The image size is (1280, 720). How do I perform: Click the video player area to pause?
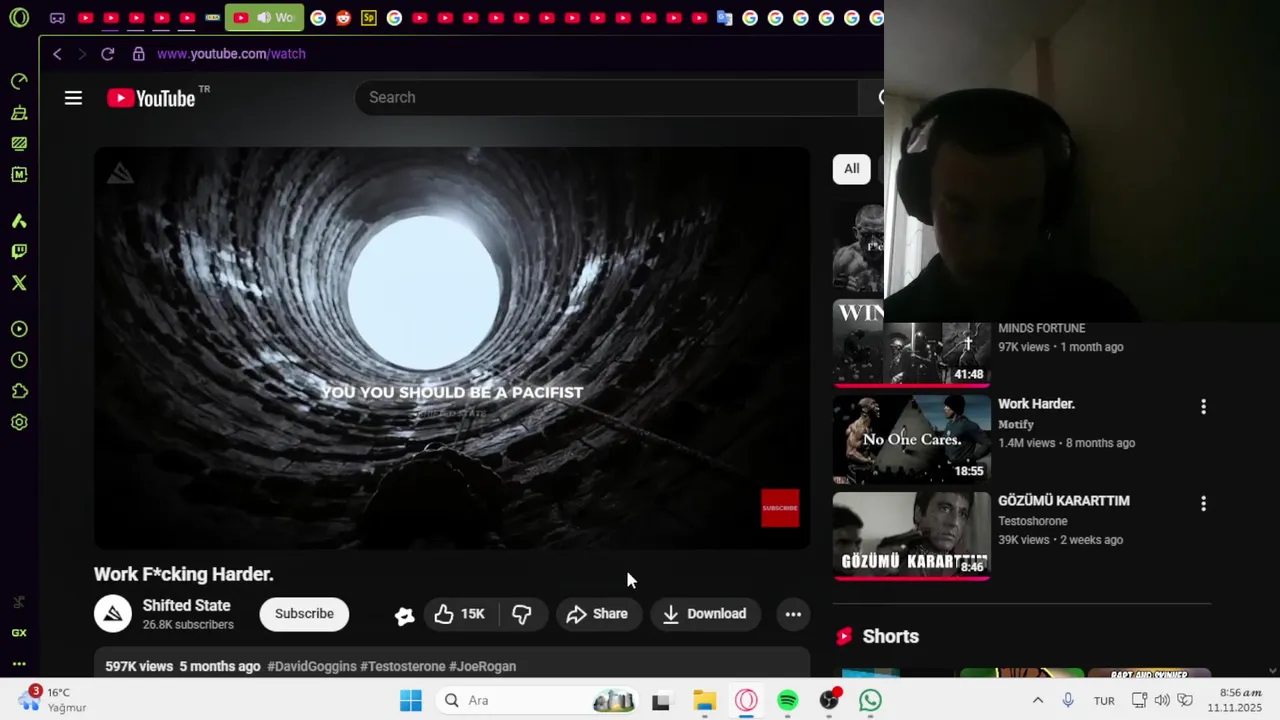pyautogui.click(x=452, y=348)
